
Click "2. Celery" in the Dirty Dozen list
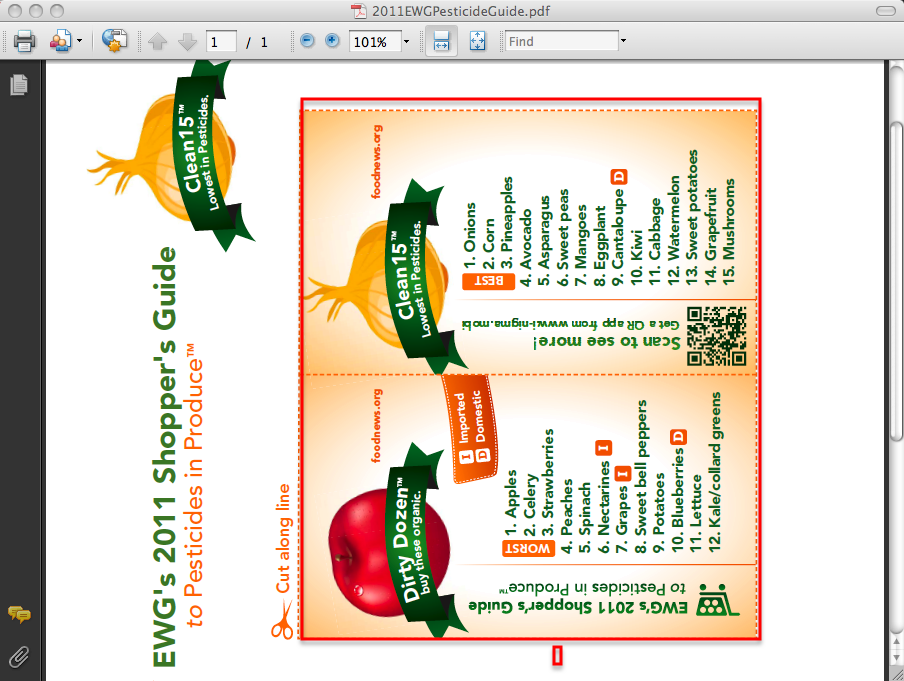pyautogui.click(x=530, y=505)
